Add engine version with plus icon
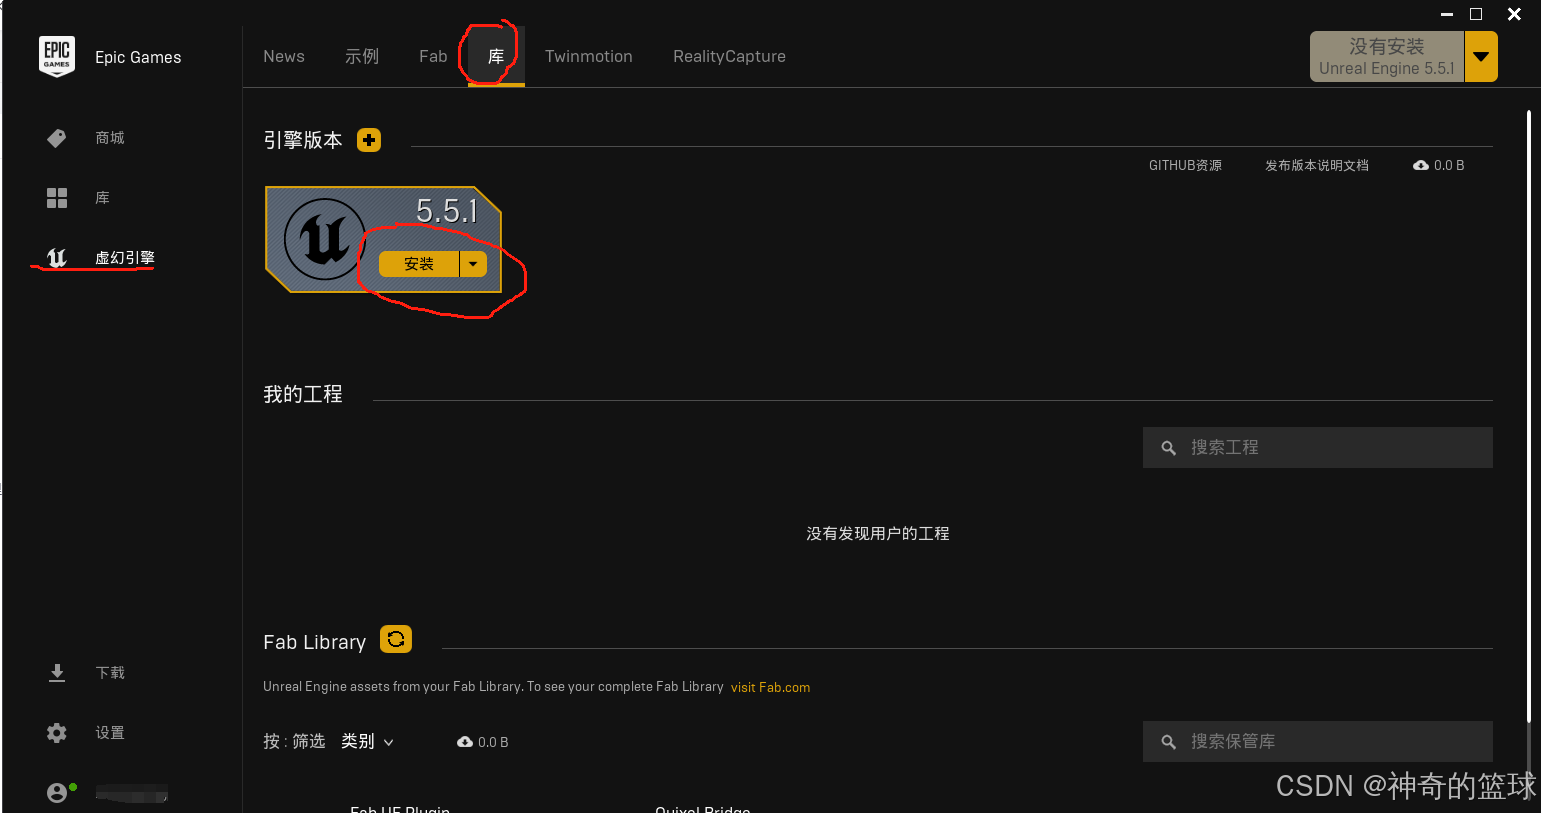 point(369,140)
